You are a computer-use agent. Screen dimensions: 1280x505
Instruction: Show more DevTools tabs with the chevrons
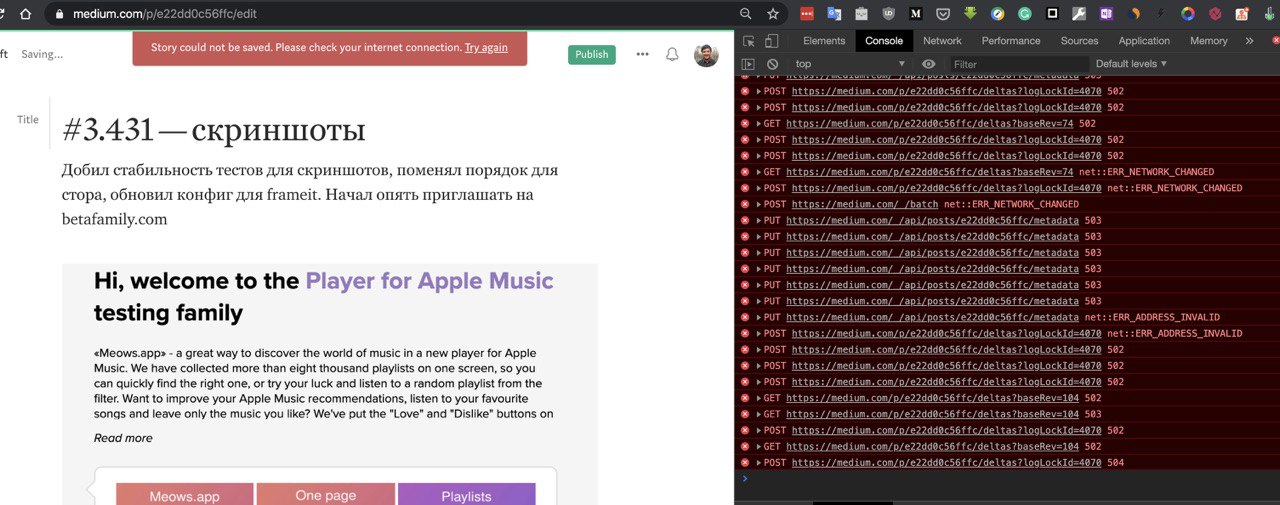(1249, 41)
